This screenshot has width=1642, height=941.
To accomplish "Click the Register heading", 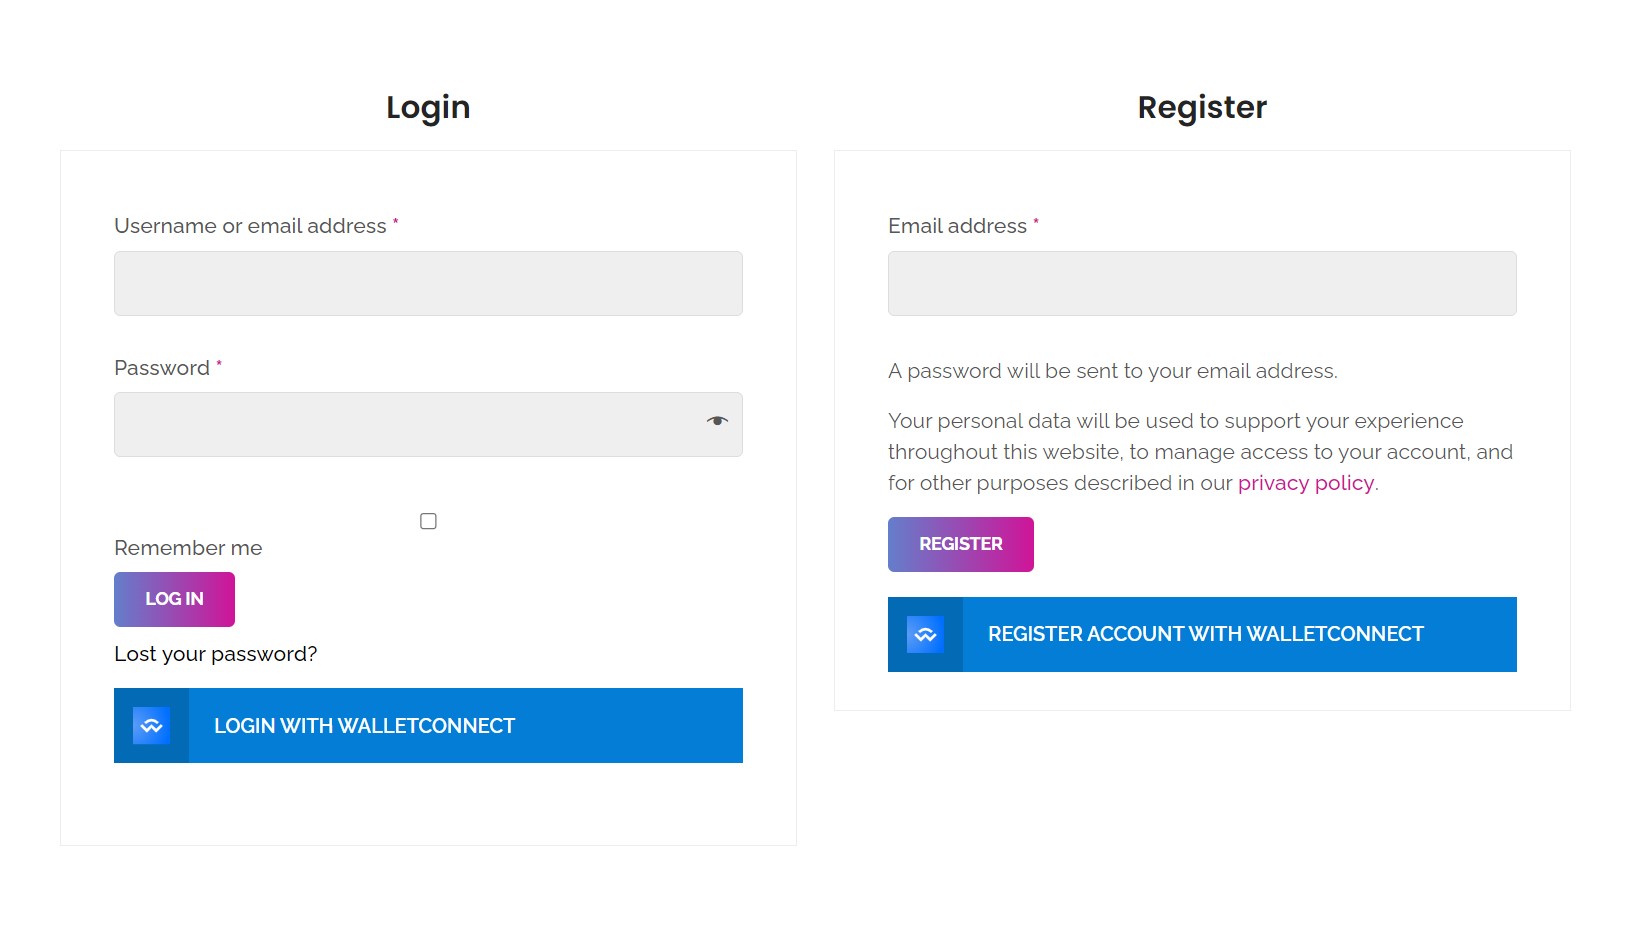I will [1202, 107].
